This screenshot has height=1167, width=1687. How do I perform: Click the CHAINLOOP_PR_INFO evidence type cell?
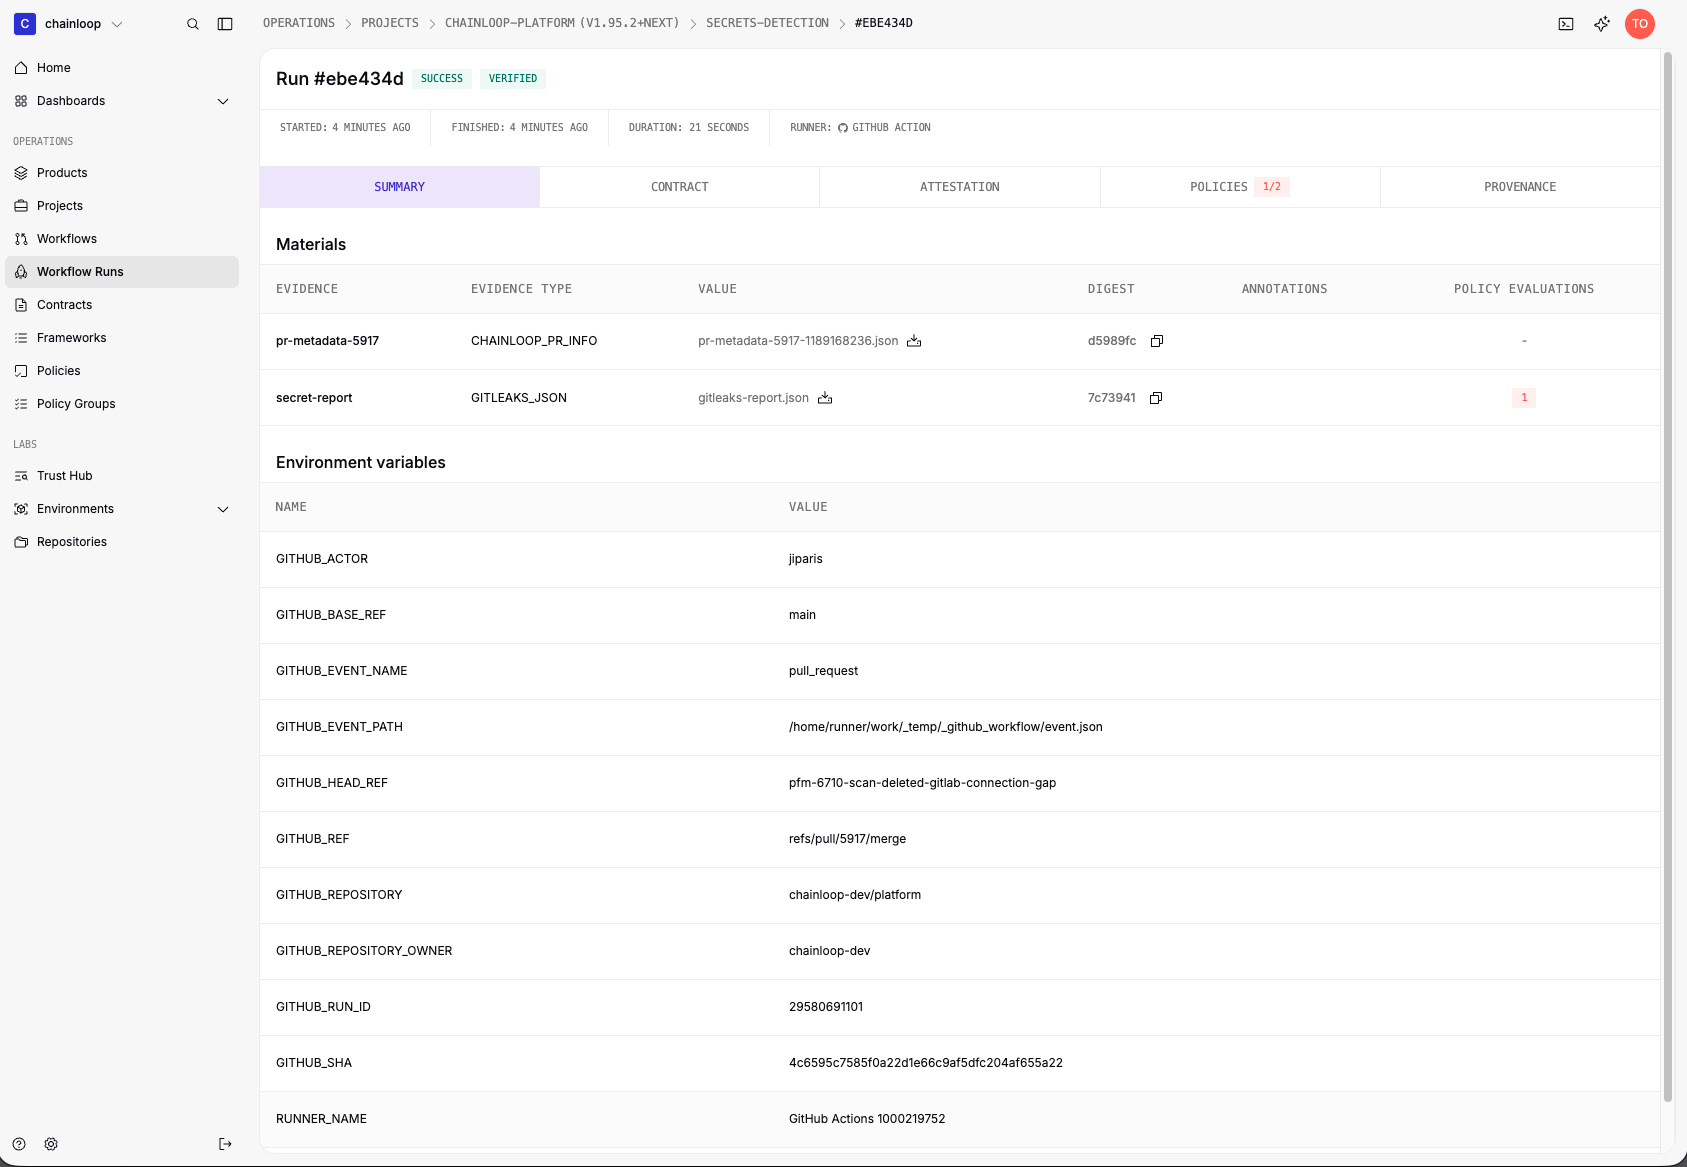pyautogui.click(x=534, y=341)
